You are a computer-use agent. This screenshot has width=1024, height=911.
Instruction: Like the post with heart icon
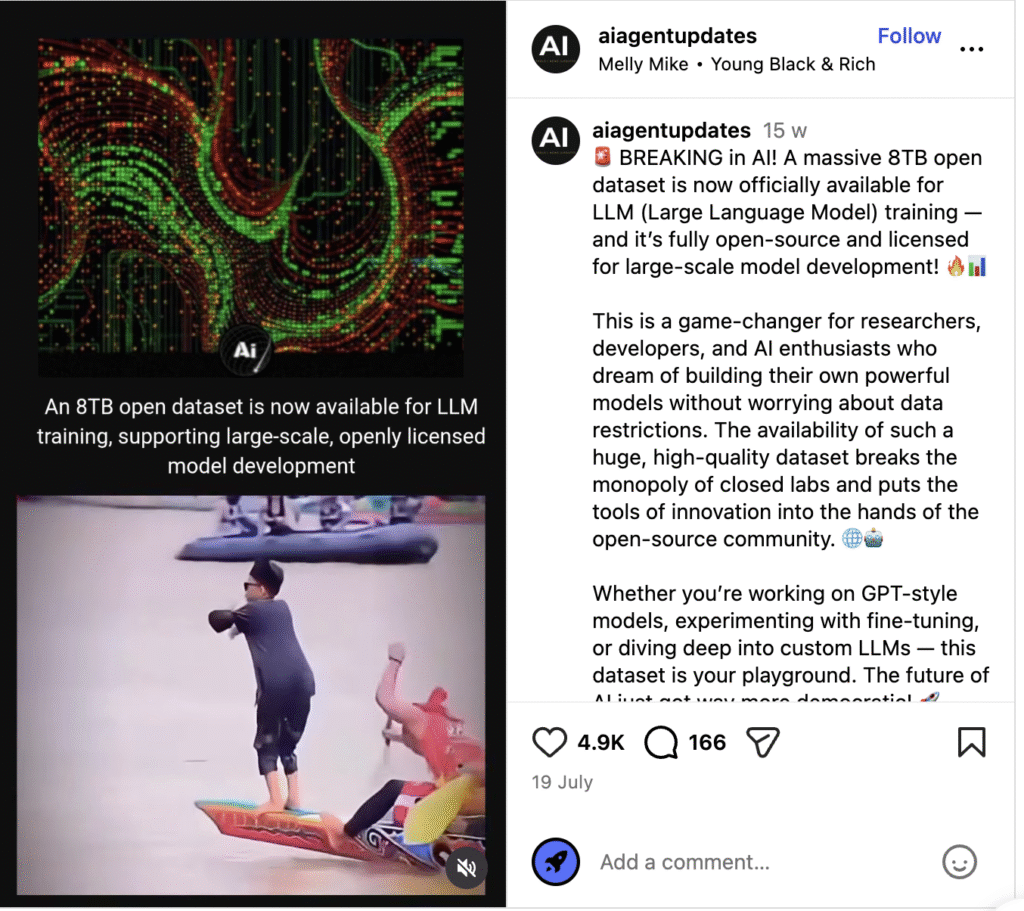pos(549,743)
